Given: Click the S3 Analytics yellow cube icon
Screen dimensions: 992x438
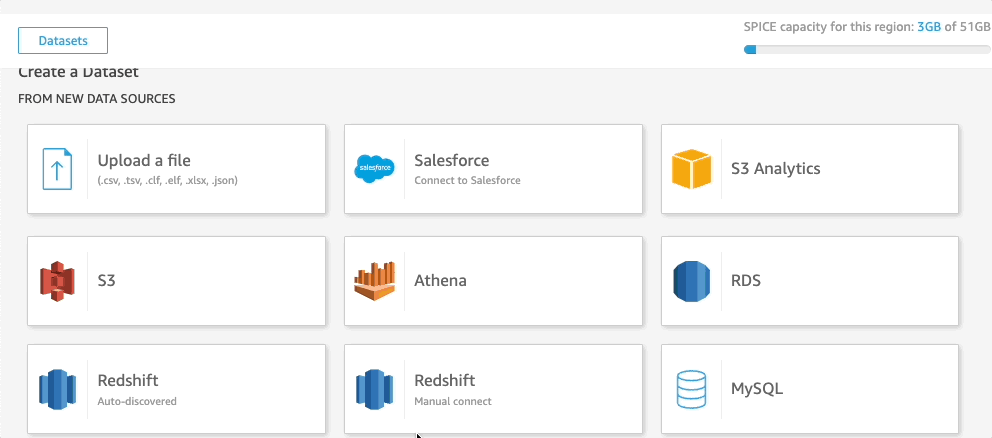Looking at the screenshot, I should click(691, 169).
